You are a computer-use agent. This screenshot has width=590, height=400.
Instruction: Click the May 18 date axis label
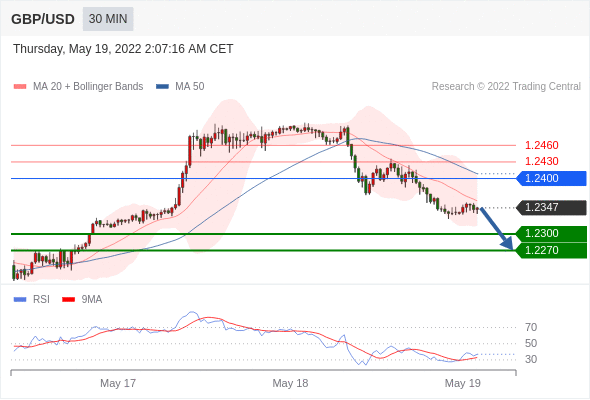point(290,383)
